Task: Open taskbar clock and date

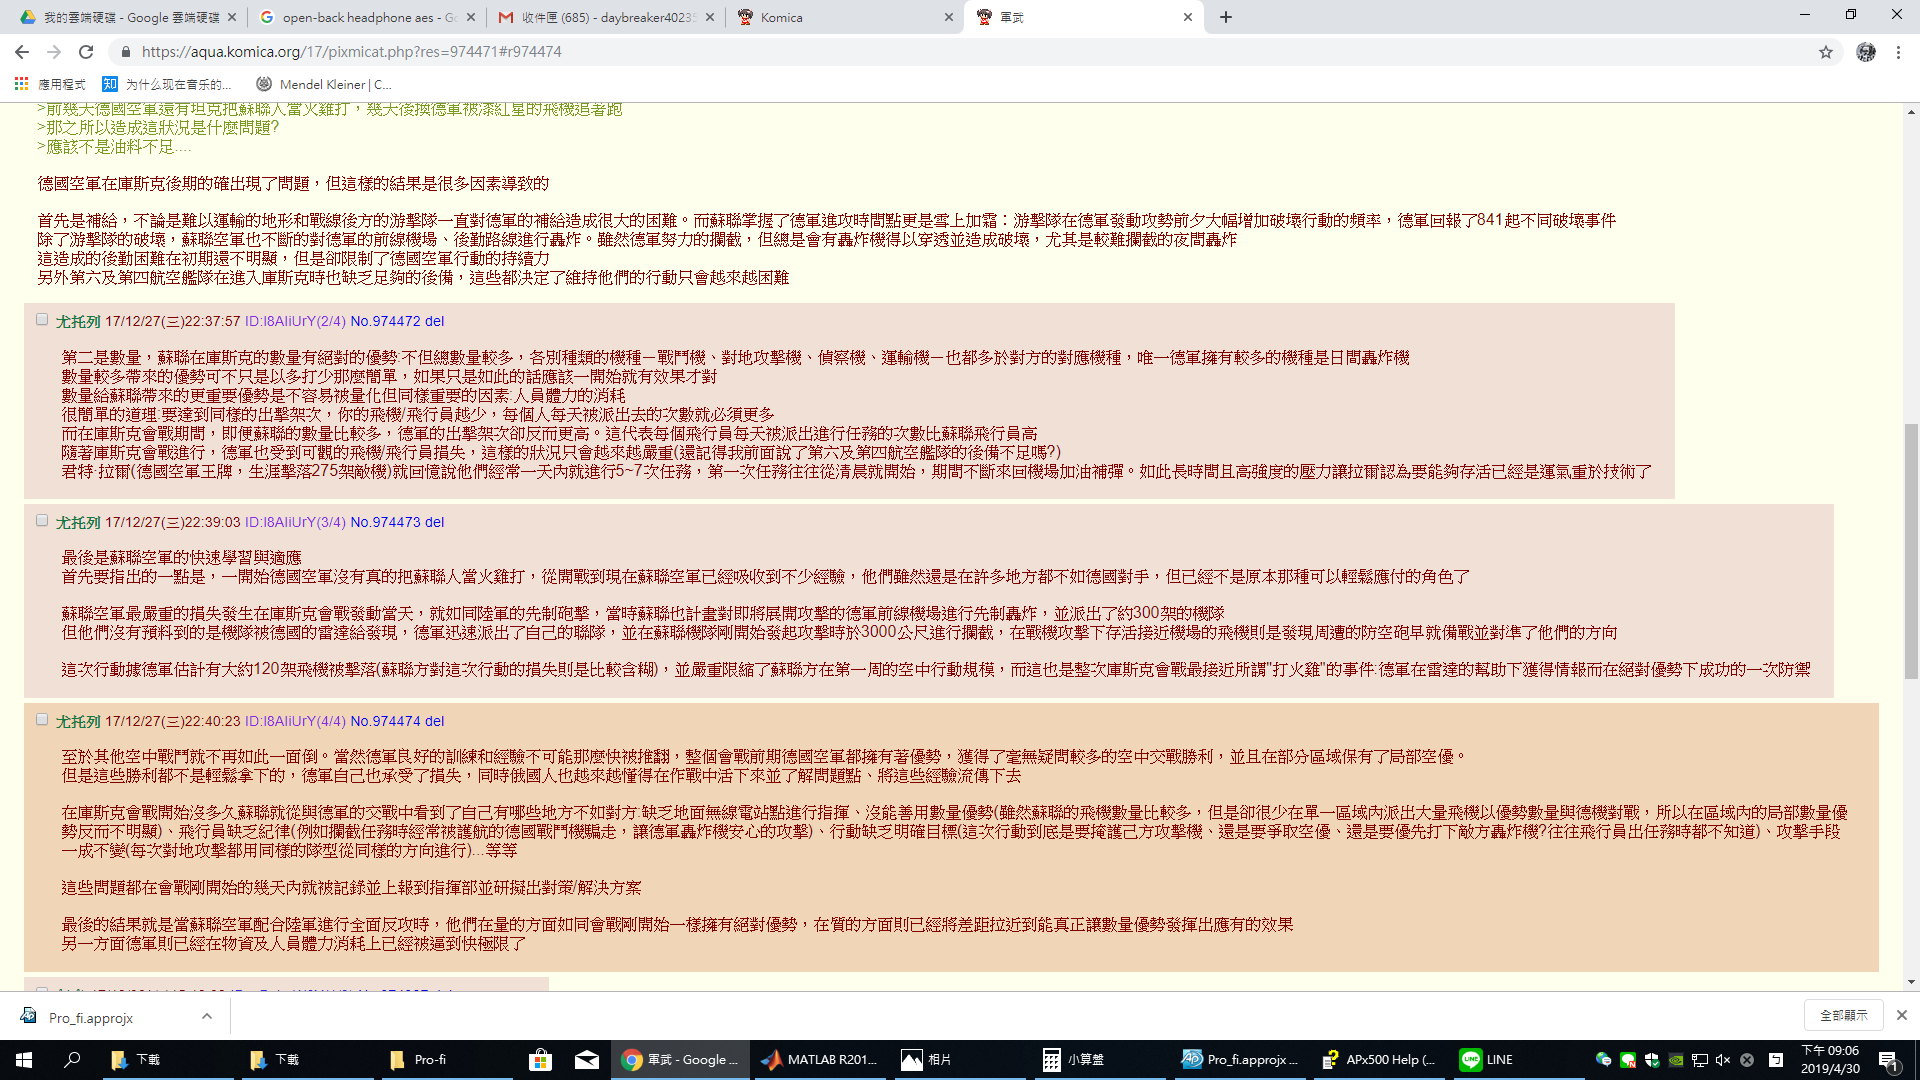Action: pos(1830,1059)
